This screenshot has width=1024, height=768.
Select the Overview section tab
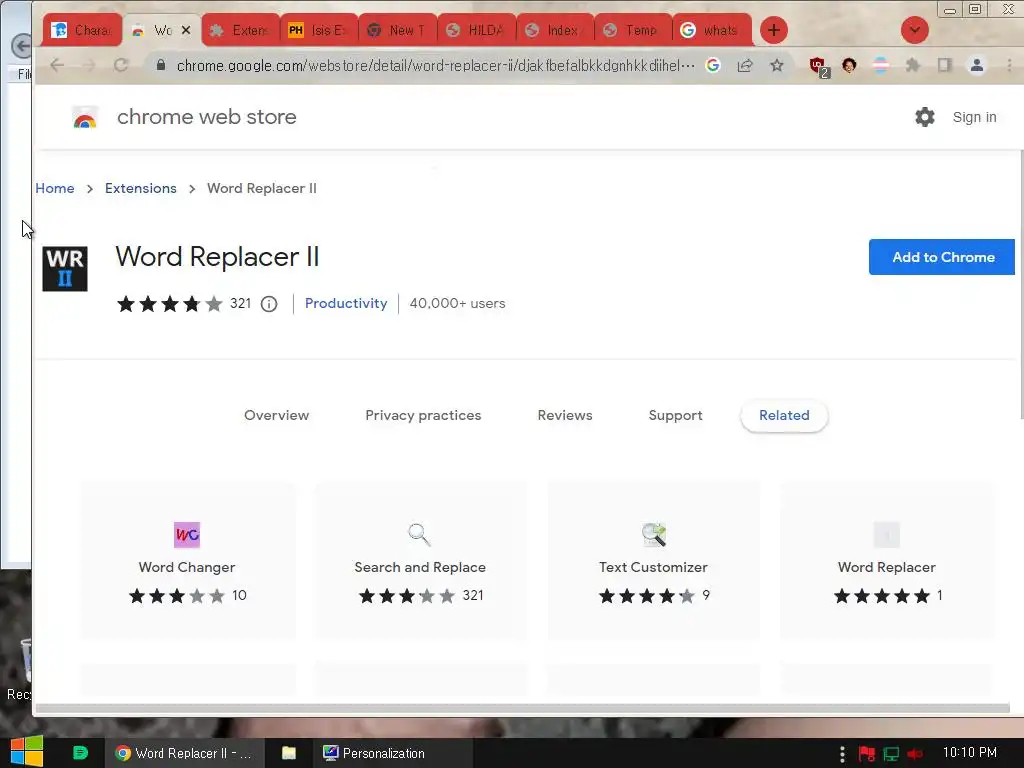click(x=276, y=415)
